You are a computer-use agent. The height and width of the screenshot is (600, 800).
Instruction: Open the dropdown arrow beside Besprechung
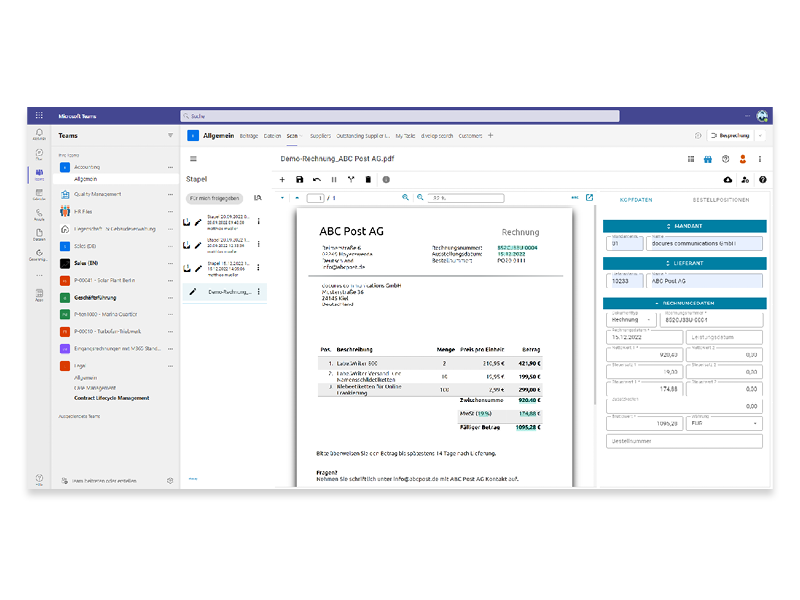click(x=761, y=136)
